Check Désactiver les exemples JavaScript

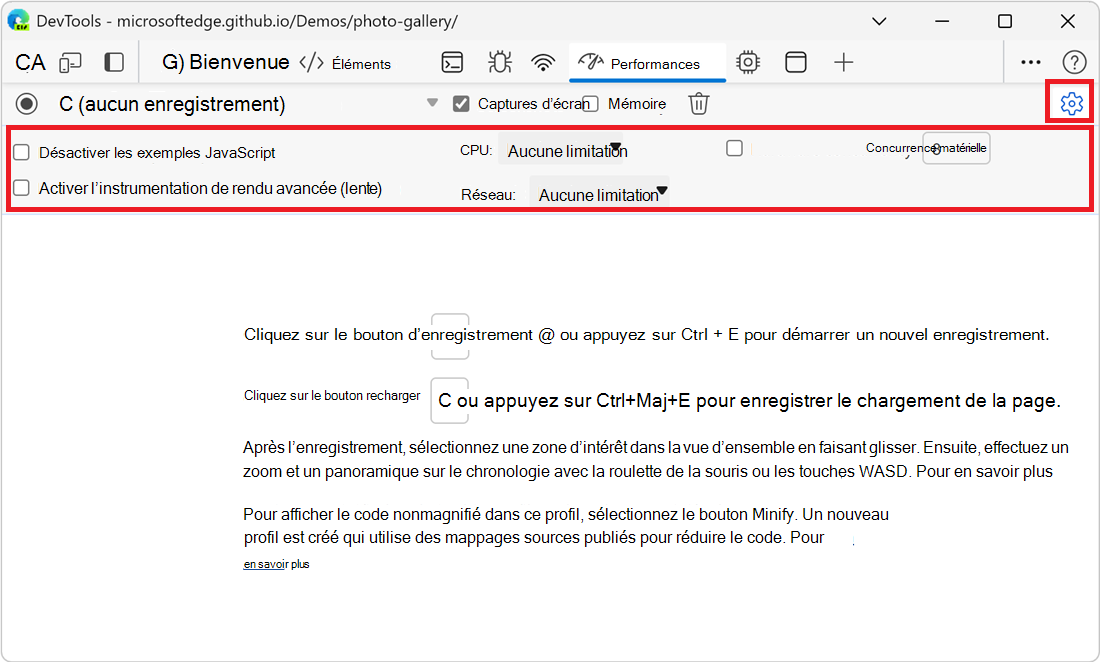pos(21,152)
